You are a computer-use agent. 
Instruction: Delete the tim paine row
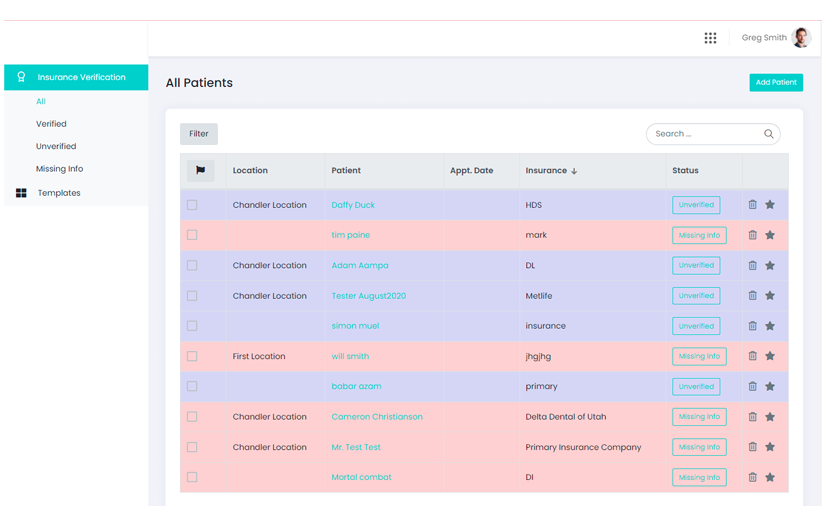(752, 235)
